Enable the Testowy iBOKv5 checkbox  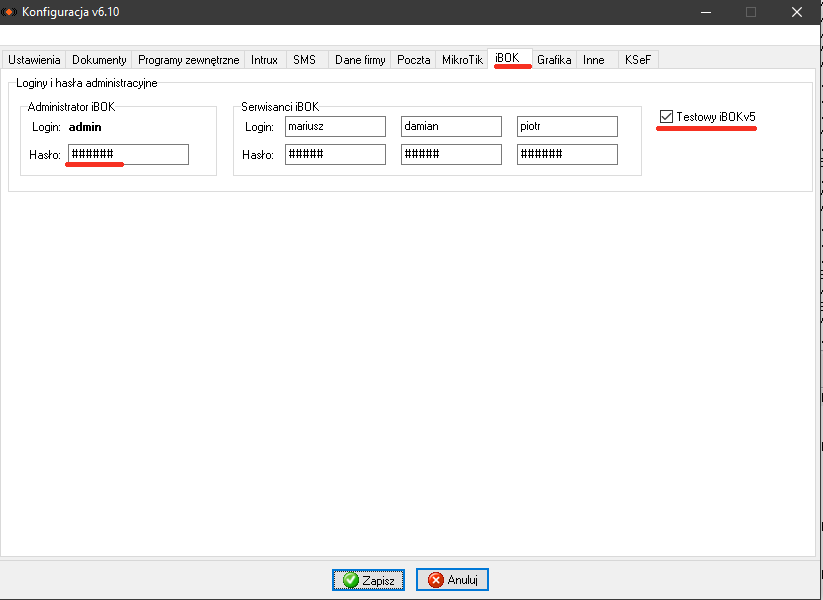(x=667, y=118)
